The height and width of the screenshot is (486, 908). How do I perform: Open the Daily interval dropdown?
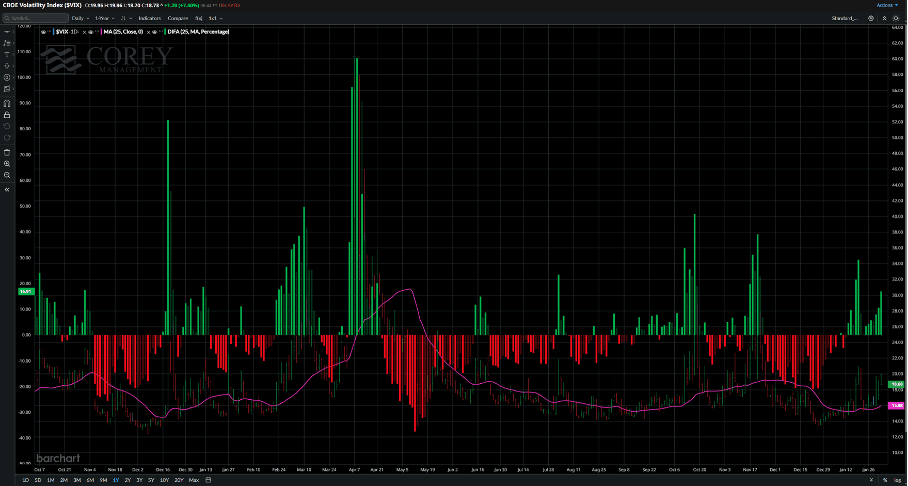(80, 18)
